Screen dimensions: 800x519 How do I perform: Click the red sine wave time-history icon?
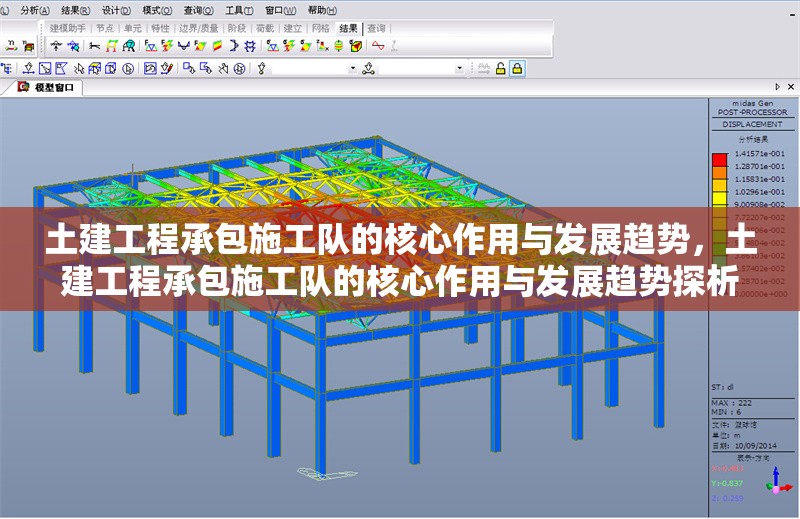(378, 46)
